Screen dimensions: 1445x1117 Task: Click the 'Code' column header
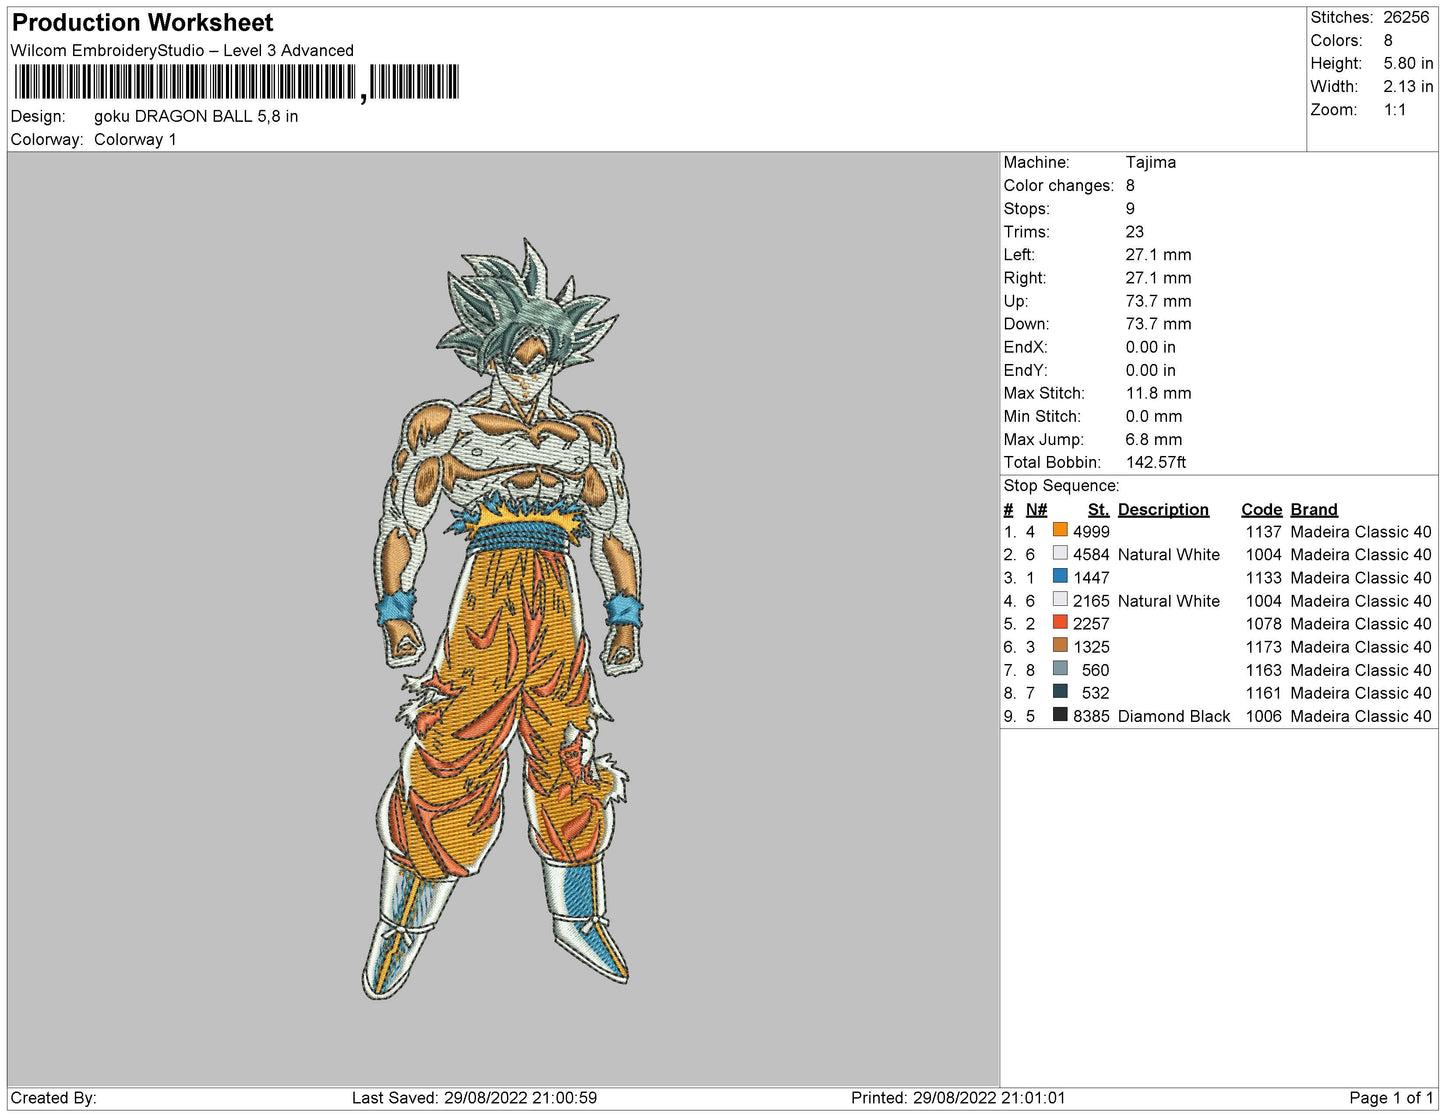click(1261, 509)
